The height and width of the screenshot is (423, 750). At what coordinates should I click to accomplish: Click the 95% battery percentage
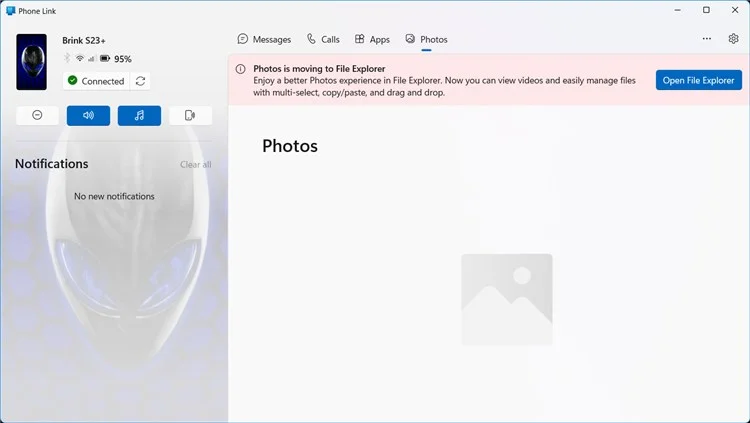tap(122, 59)
